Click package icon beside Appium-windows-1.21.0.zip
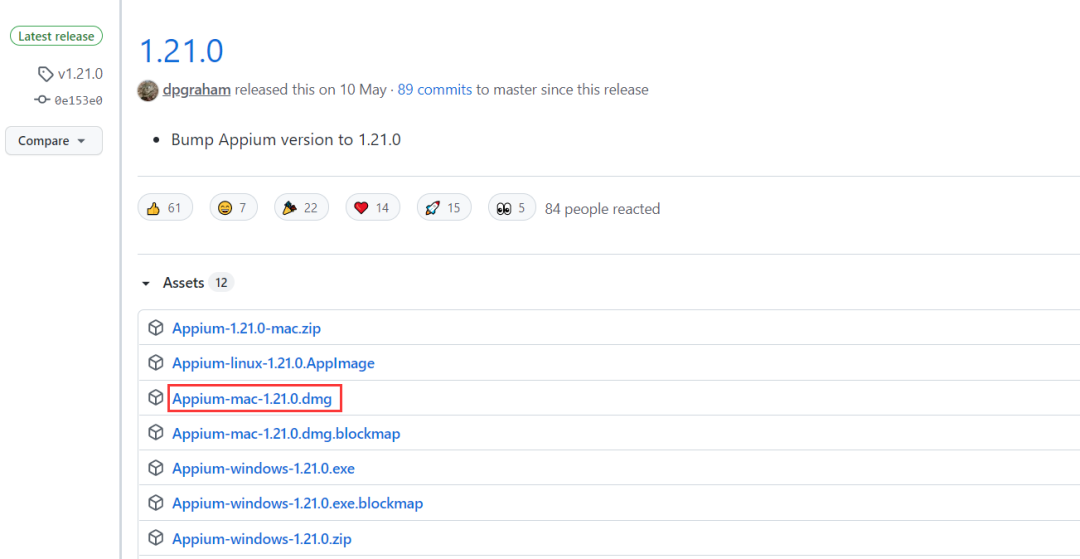 (156, 537)
